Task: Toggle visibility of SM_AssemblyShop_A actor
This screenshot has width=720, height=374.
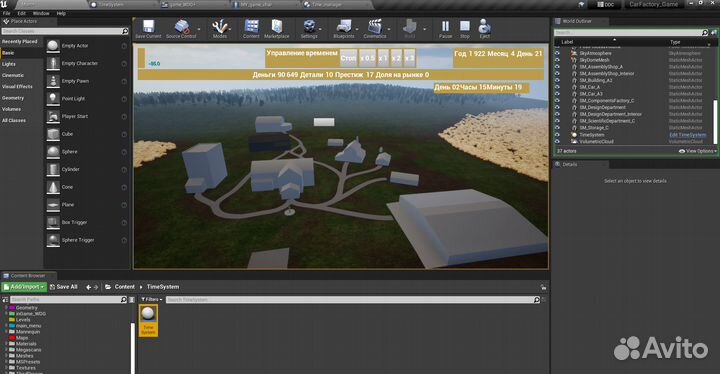Action: click(x=557, y=67)
